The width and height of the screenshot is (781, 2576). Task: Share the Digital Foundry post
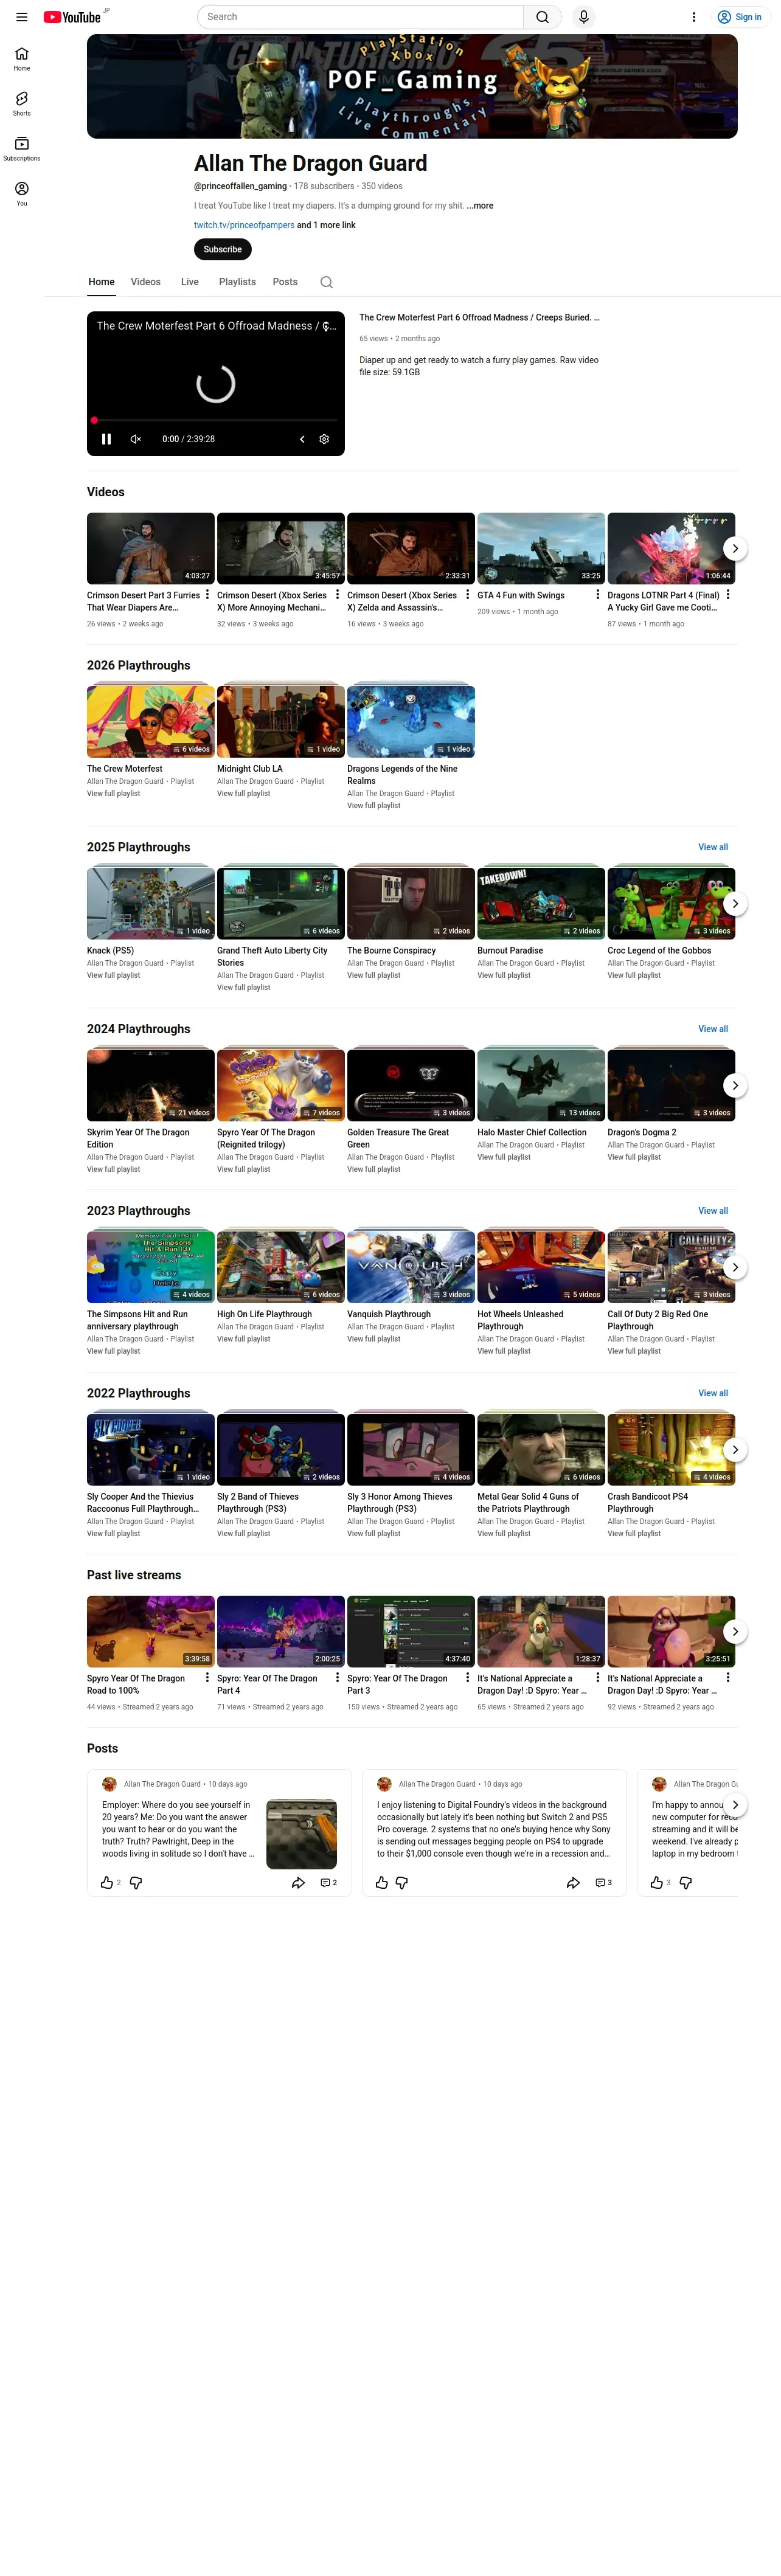pyautogui.click(x=573, y=1883)
